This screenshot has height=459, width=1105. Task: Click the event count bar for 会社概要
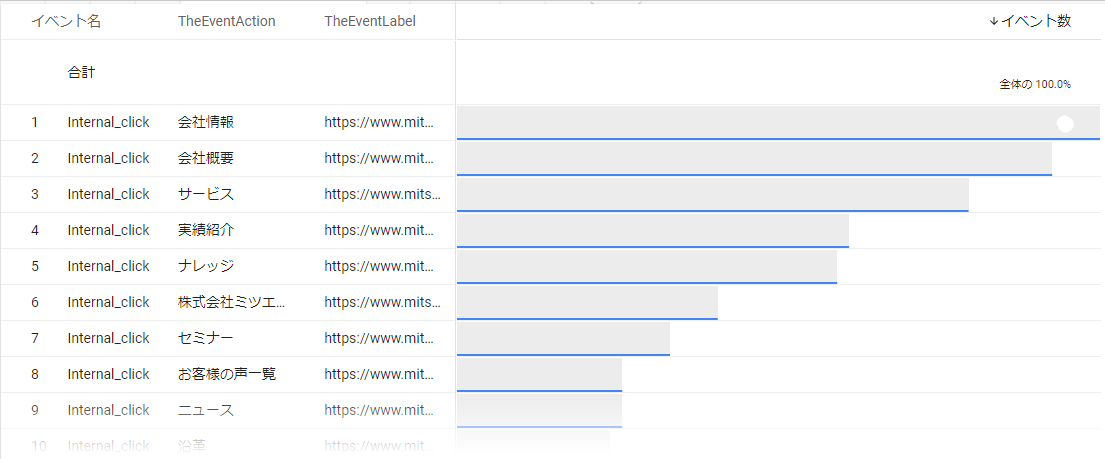coord(754,159)
